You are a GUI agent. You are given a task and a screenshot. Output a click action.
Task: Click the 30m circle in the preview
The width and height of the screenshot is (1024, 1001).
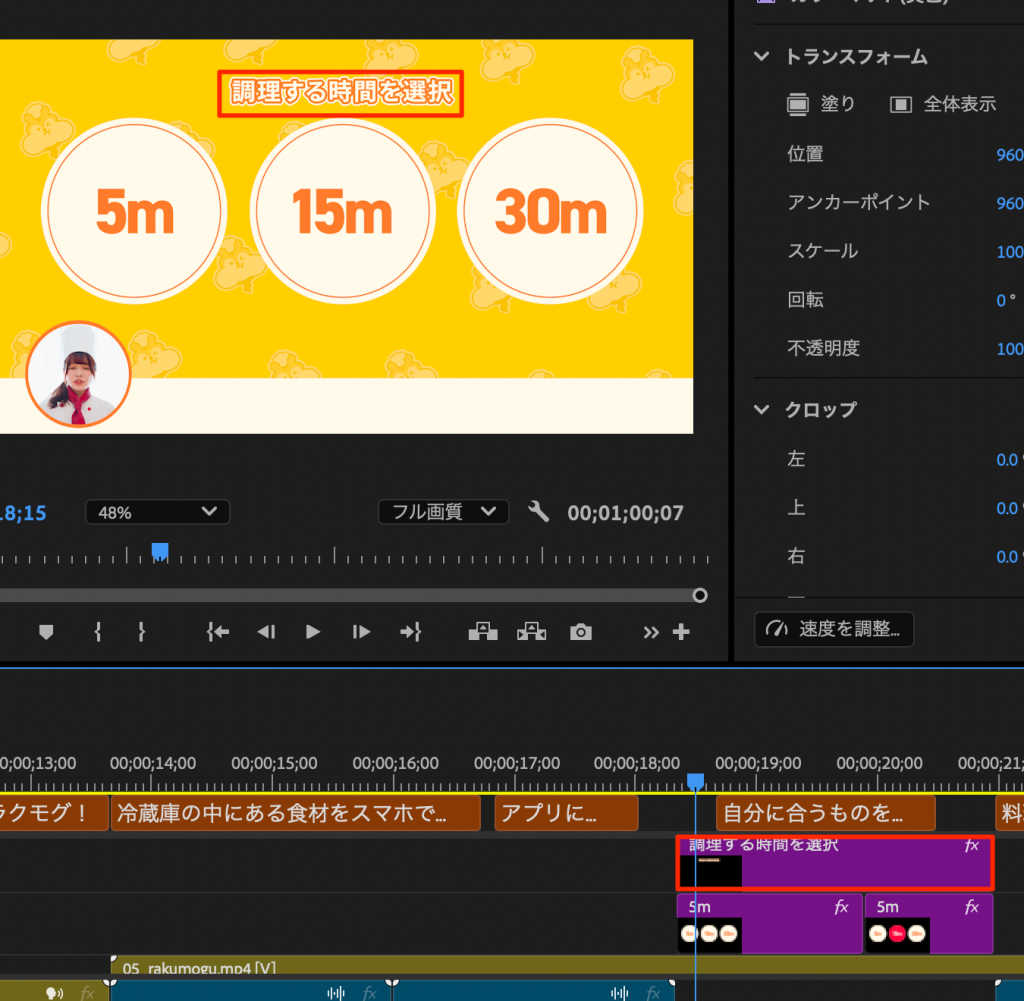(x=550, y=212)
